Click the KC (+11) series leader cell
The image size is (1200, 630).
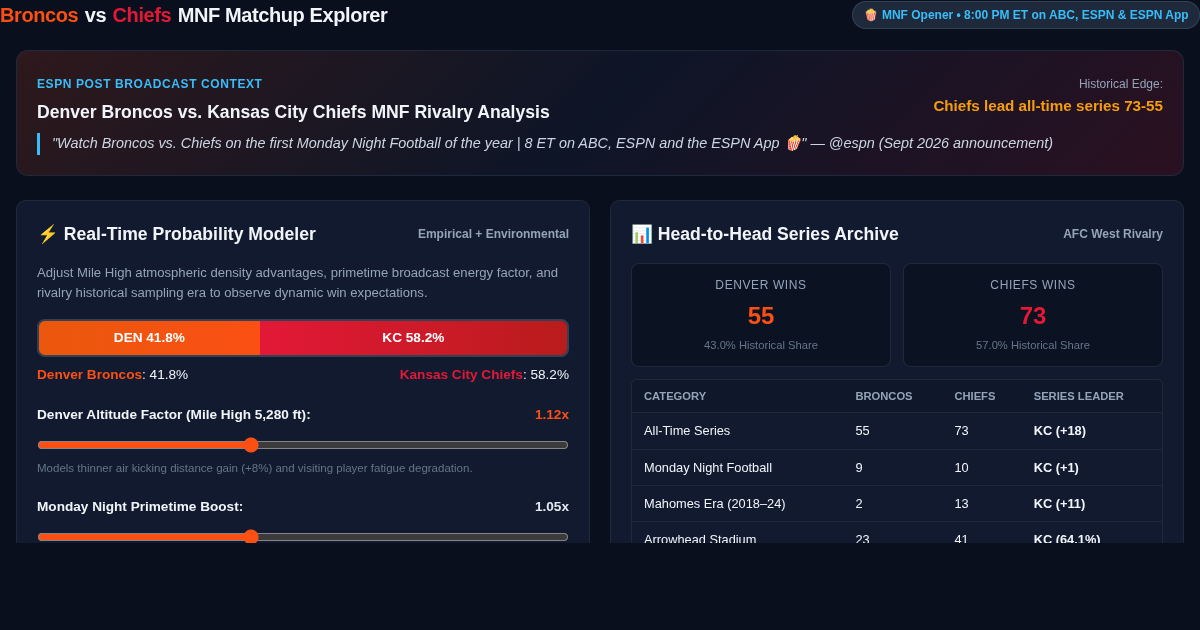click(x=1060, y=504)
